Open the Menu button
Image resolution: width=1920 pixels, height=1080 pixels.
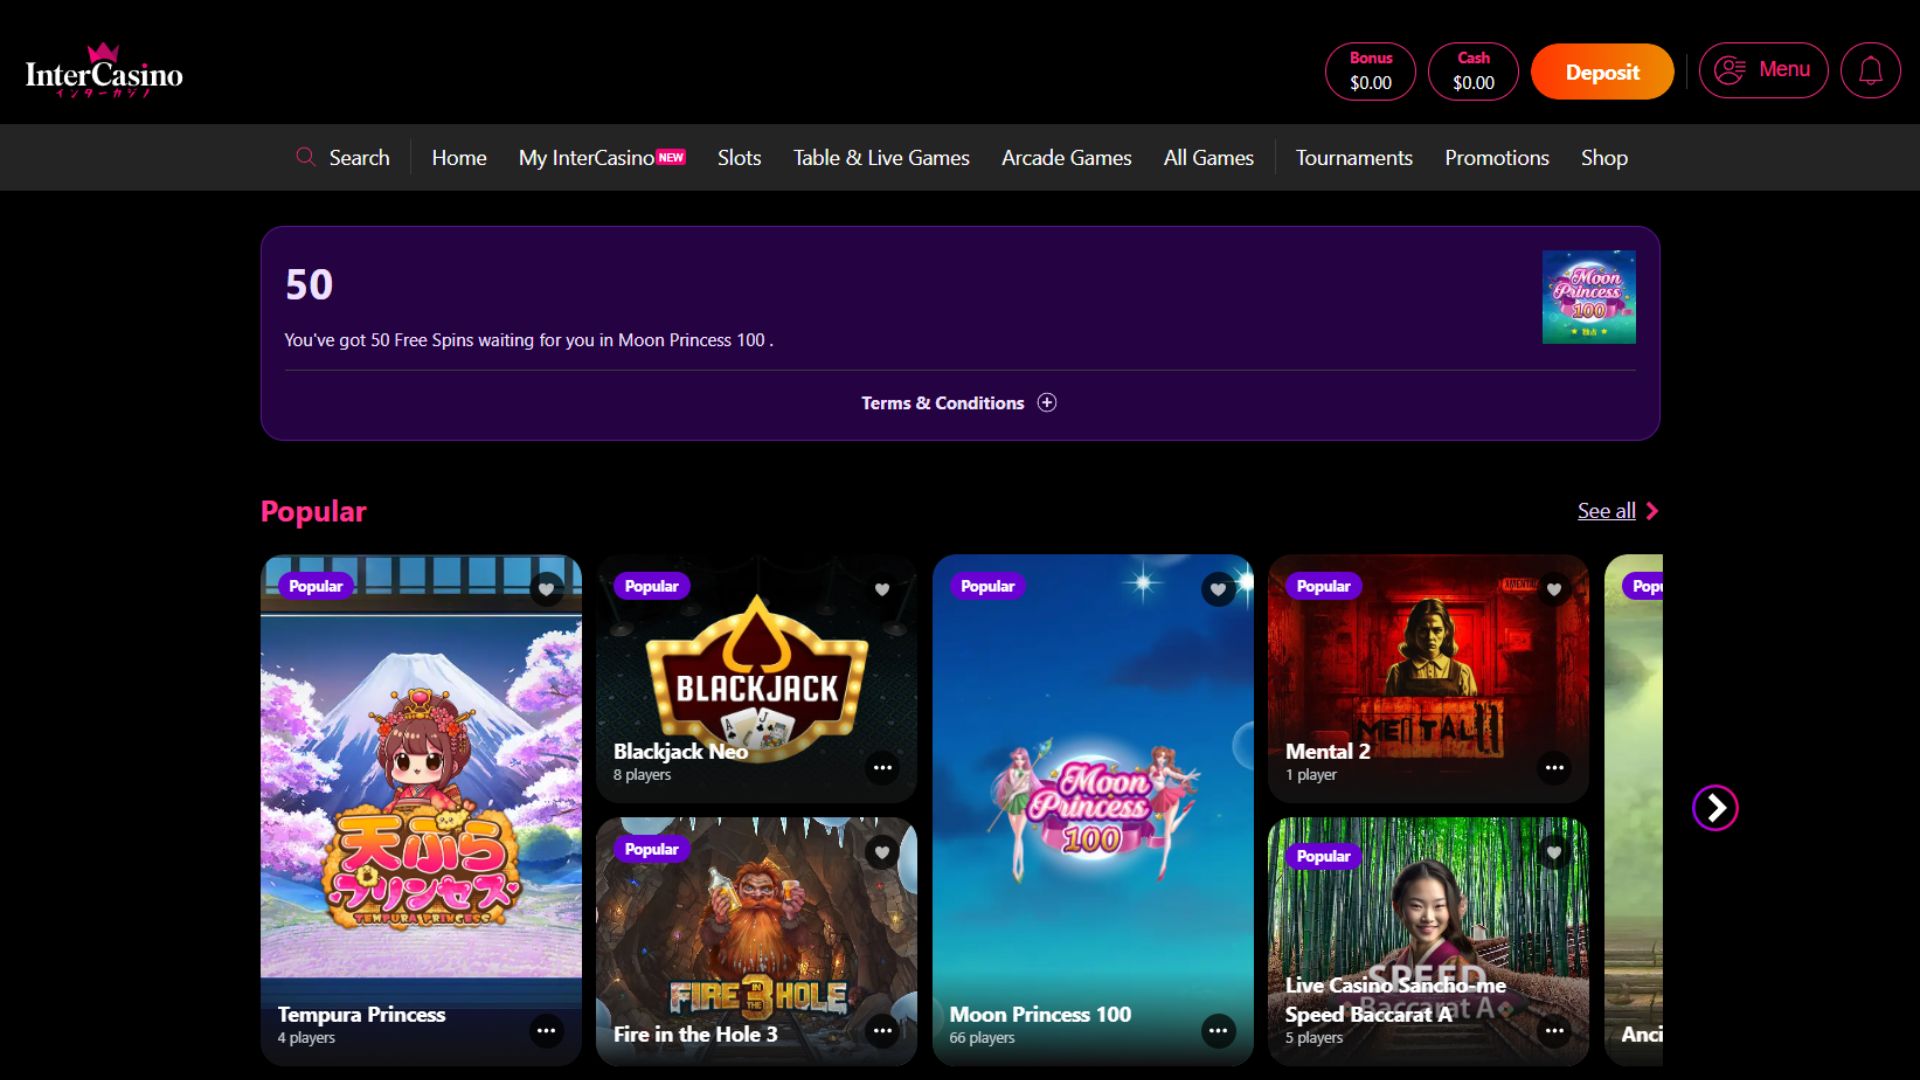pyautogui.click(x=1763, y=70)
